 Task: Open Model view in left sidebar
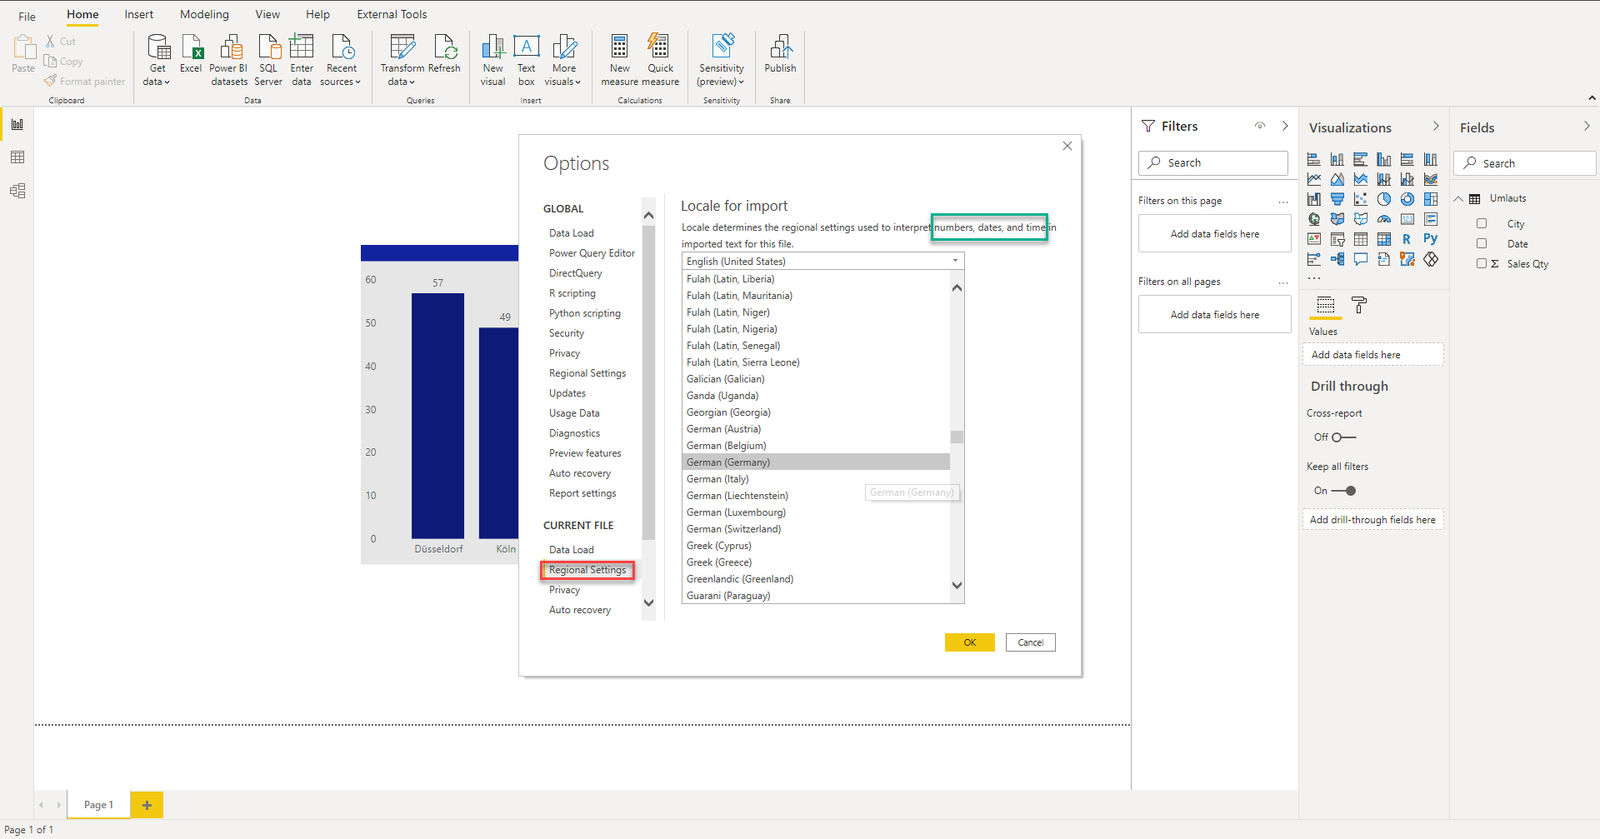coord(17,191)
